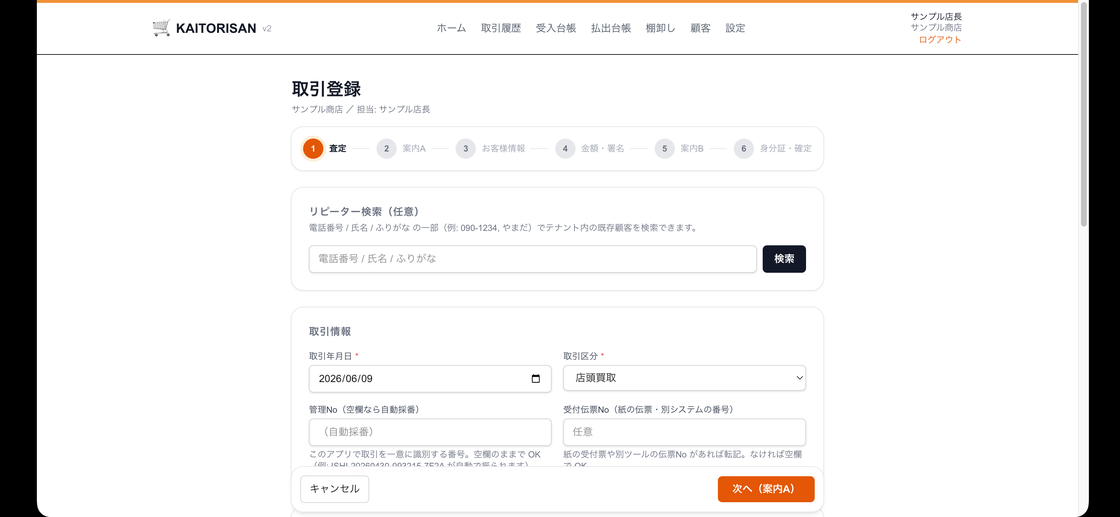
Task: Click the サンプル商店 store name in header
Action: click(936, 27)
